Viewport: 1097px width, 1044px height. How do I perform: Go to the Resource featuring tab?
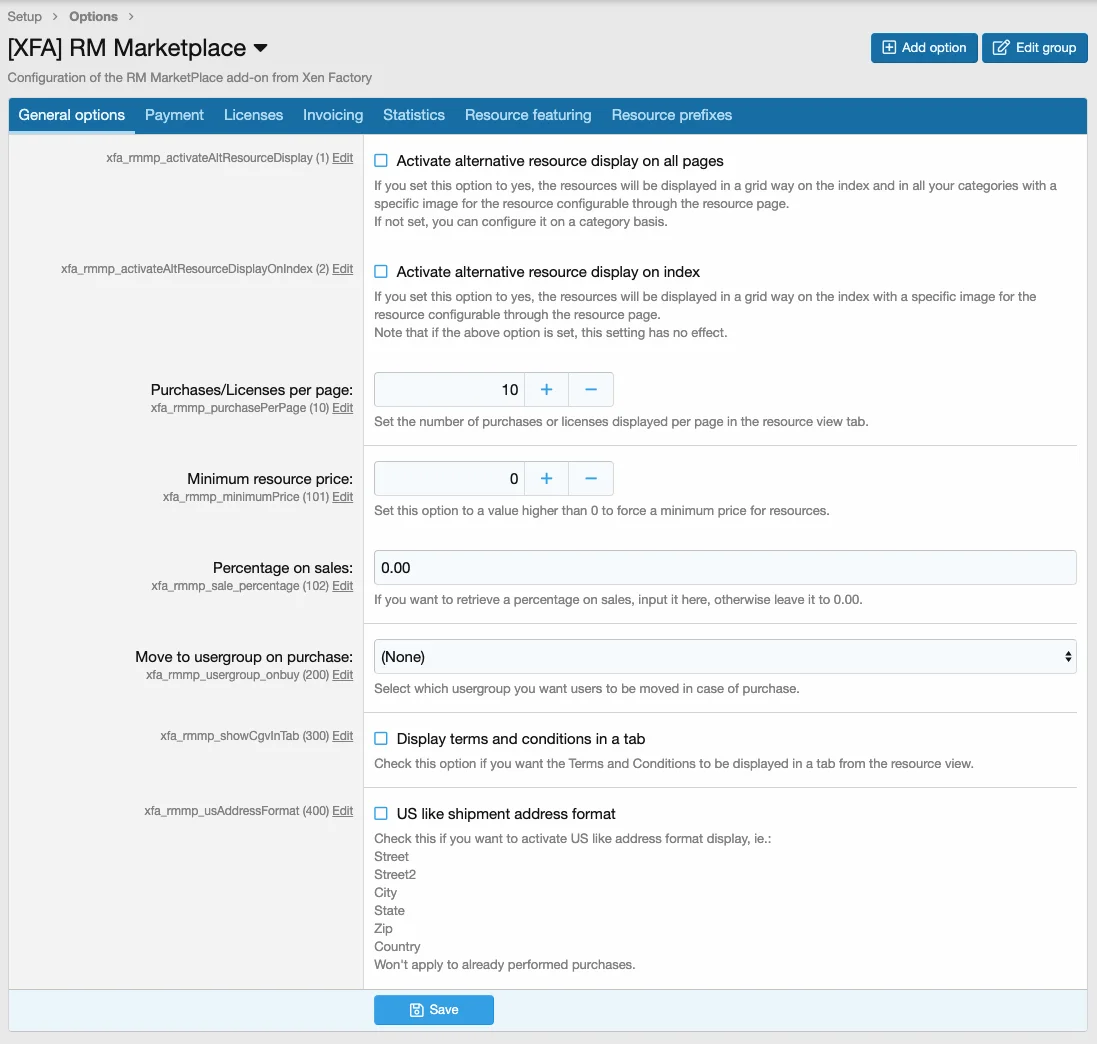(528, 115)
